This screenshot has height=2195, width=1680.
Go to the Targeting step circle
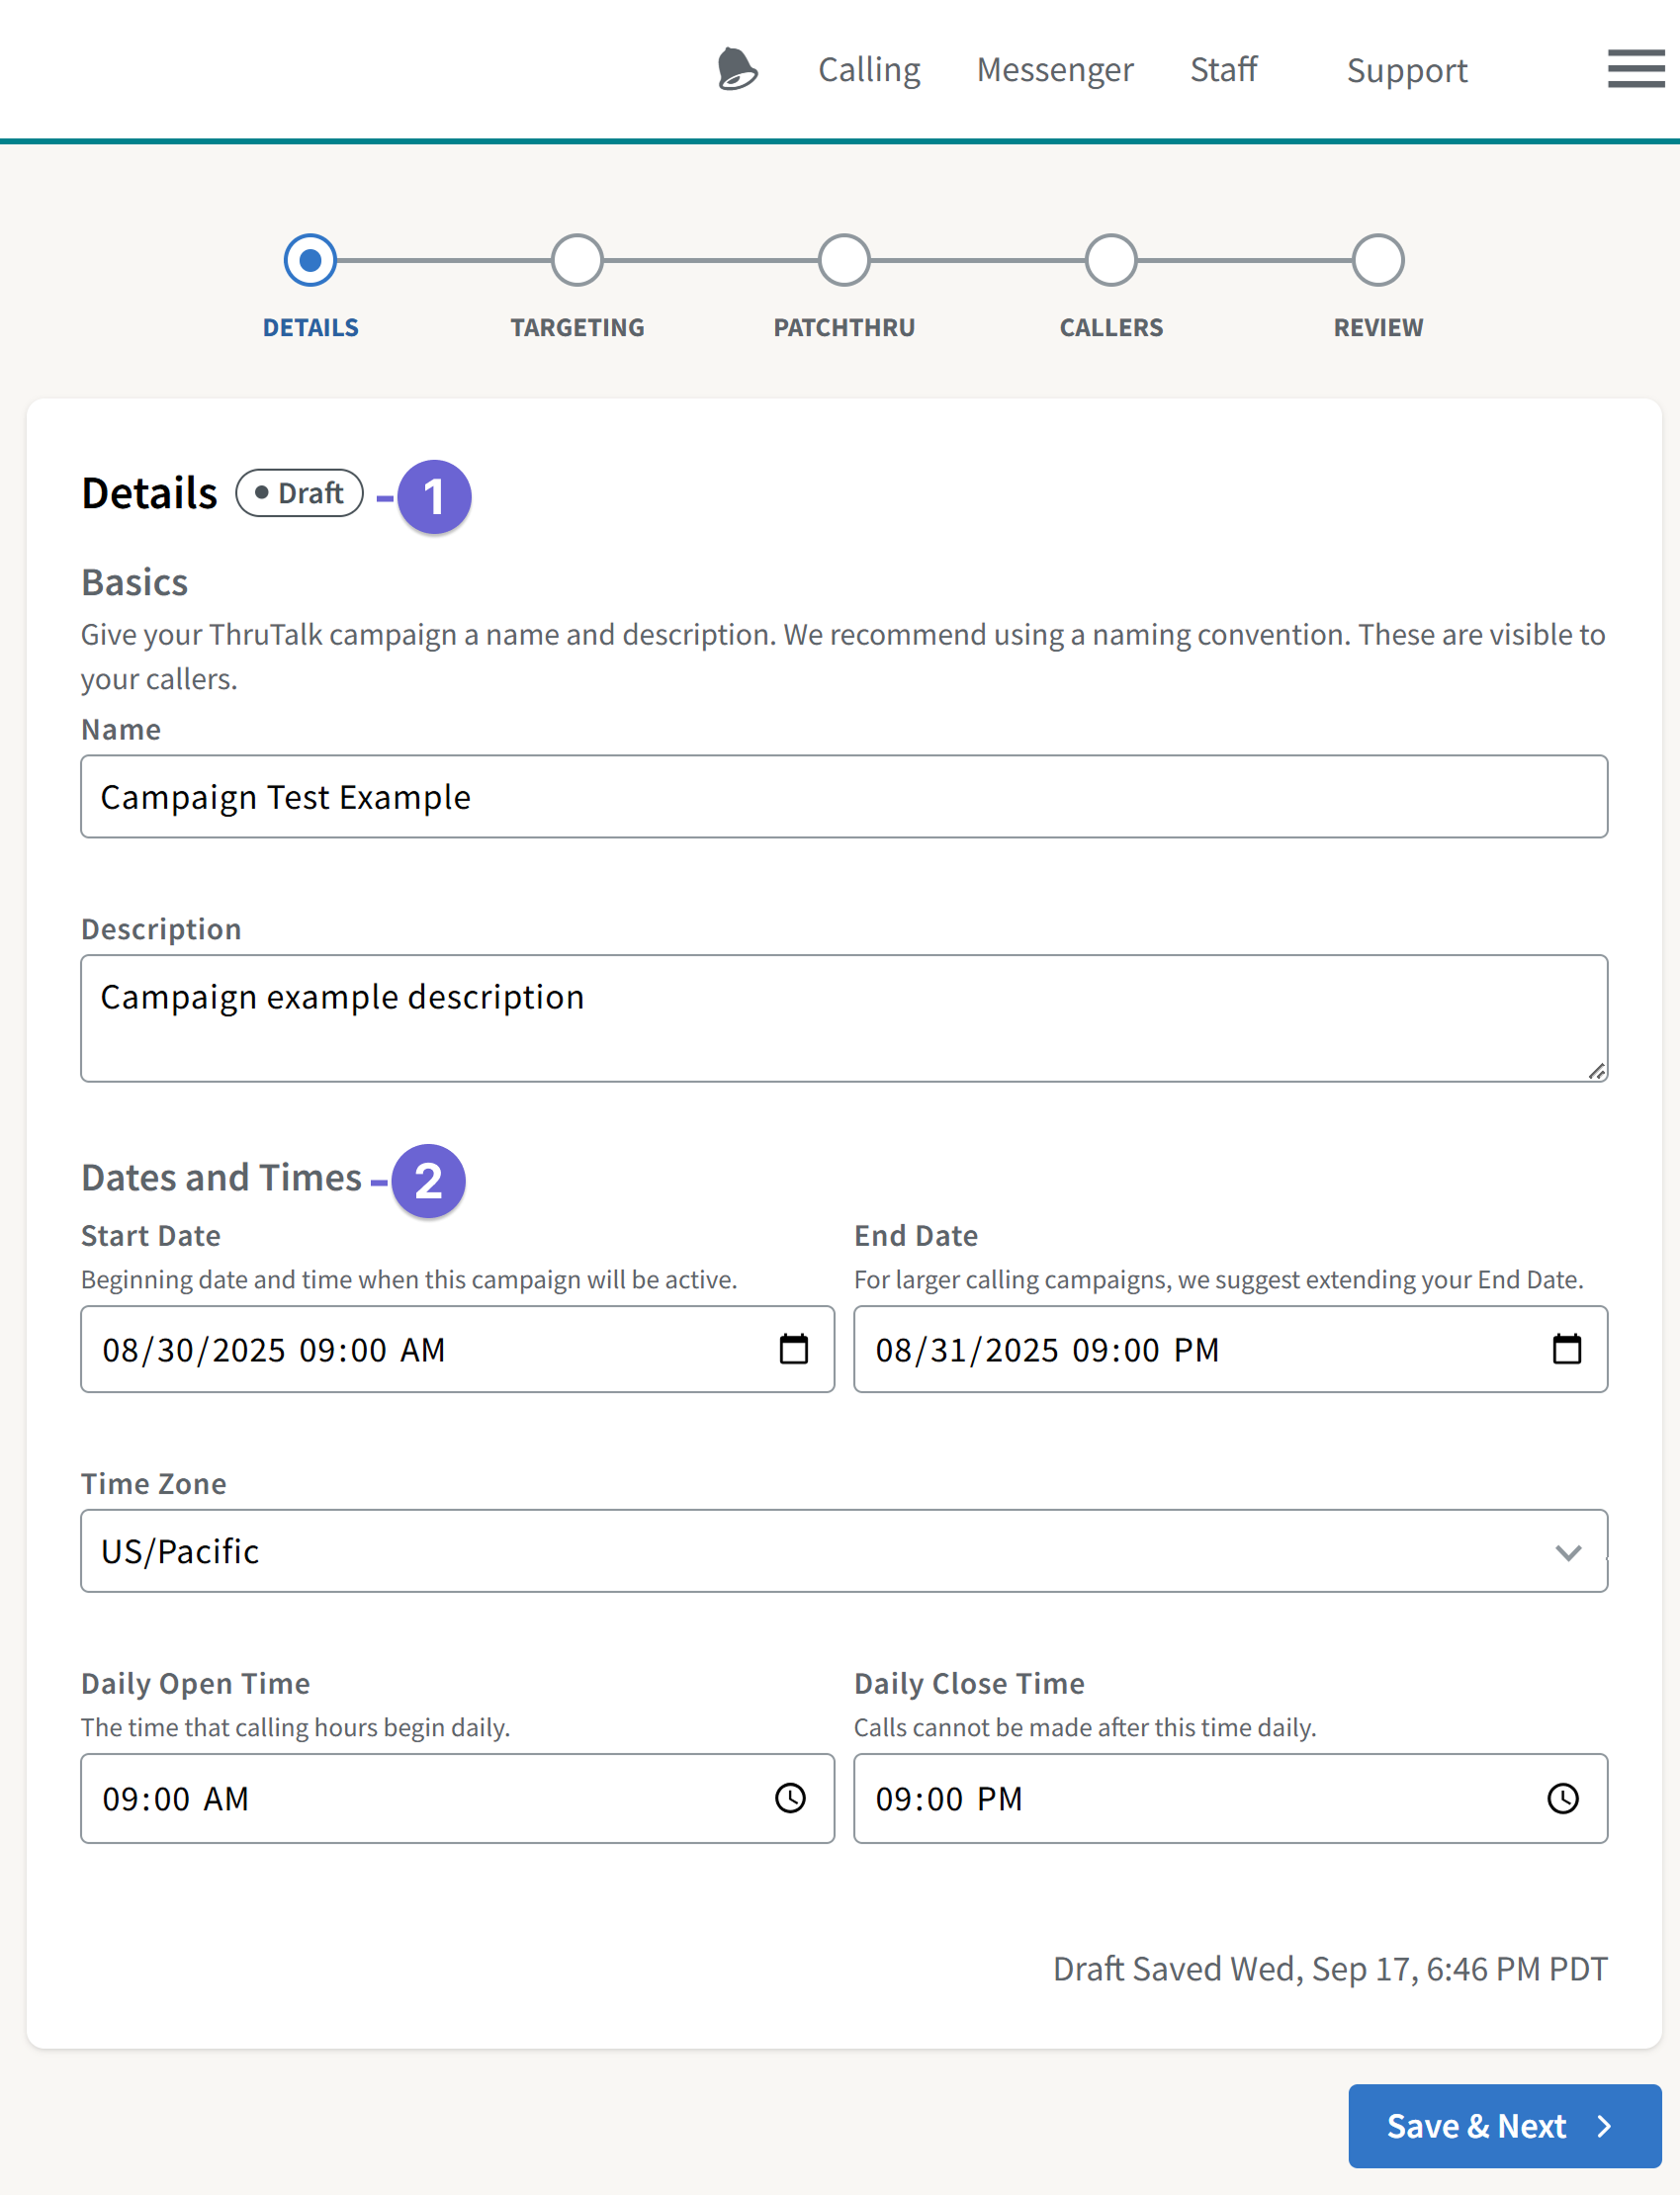point(577,260)
